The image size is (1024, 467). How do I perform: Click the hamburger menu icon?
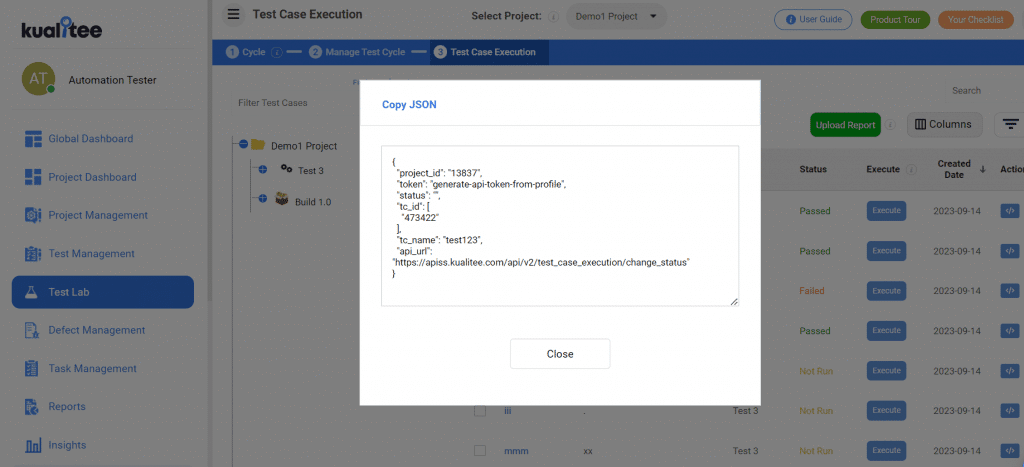pos(233,15)
